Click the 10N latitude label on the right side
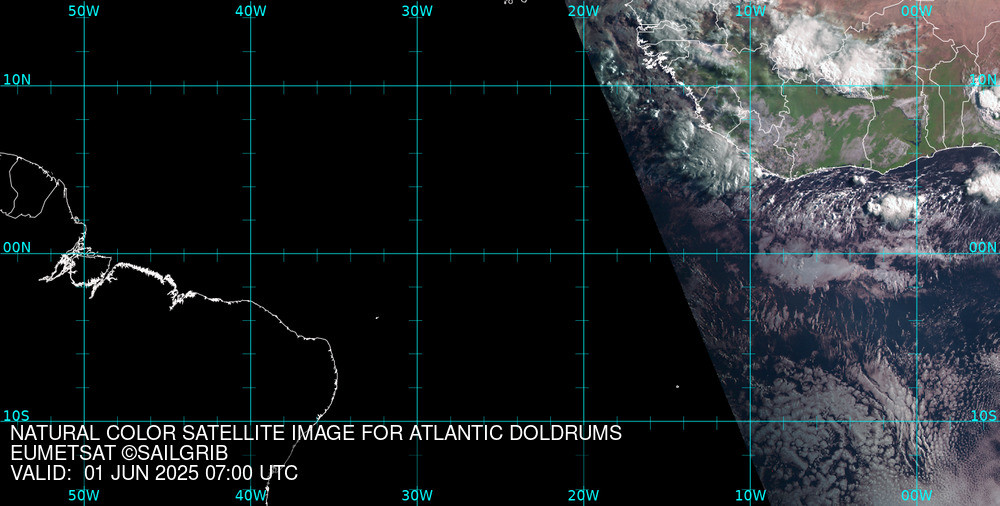 (983, 80)
